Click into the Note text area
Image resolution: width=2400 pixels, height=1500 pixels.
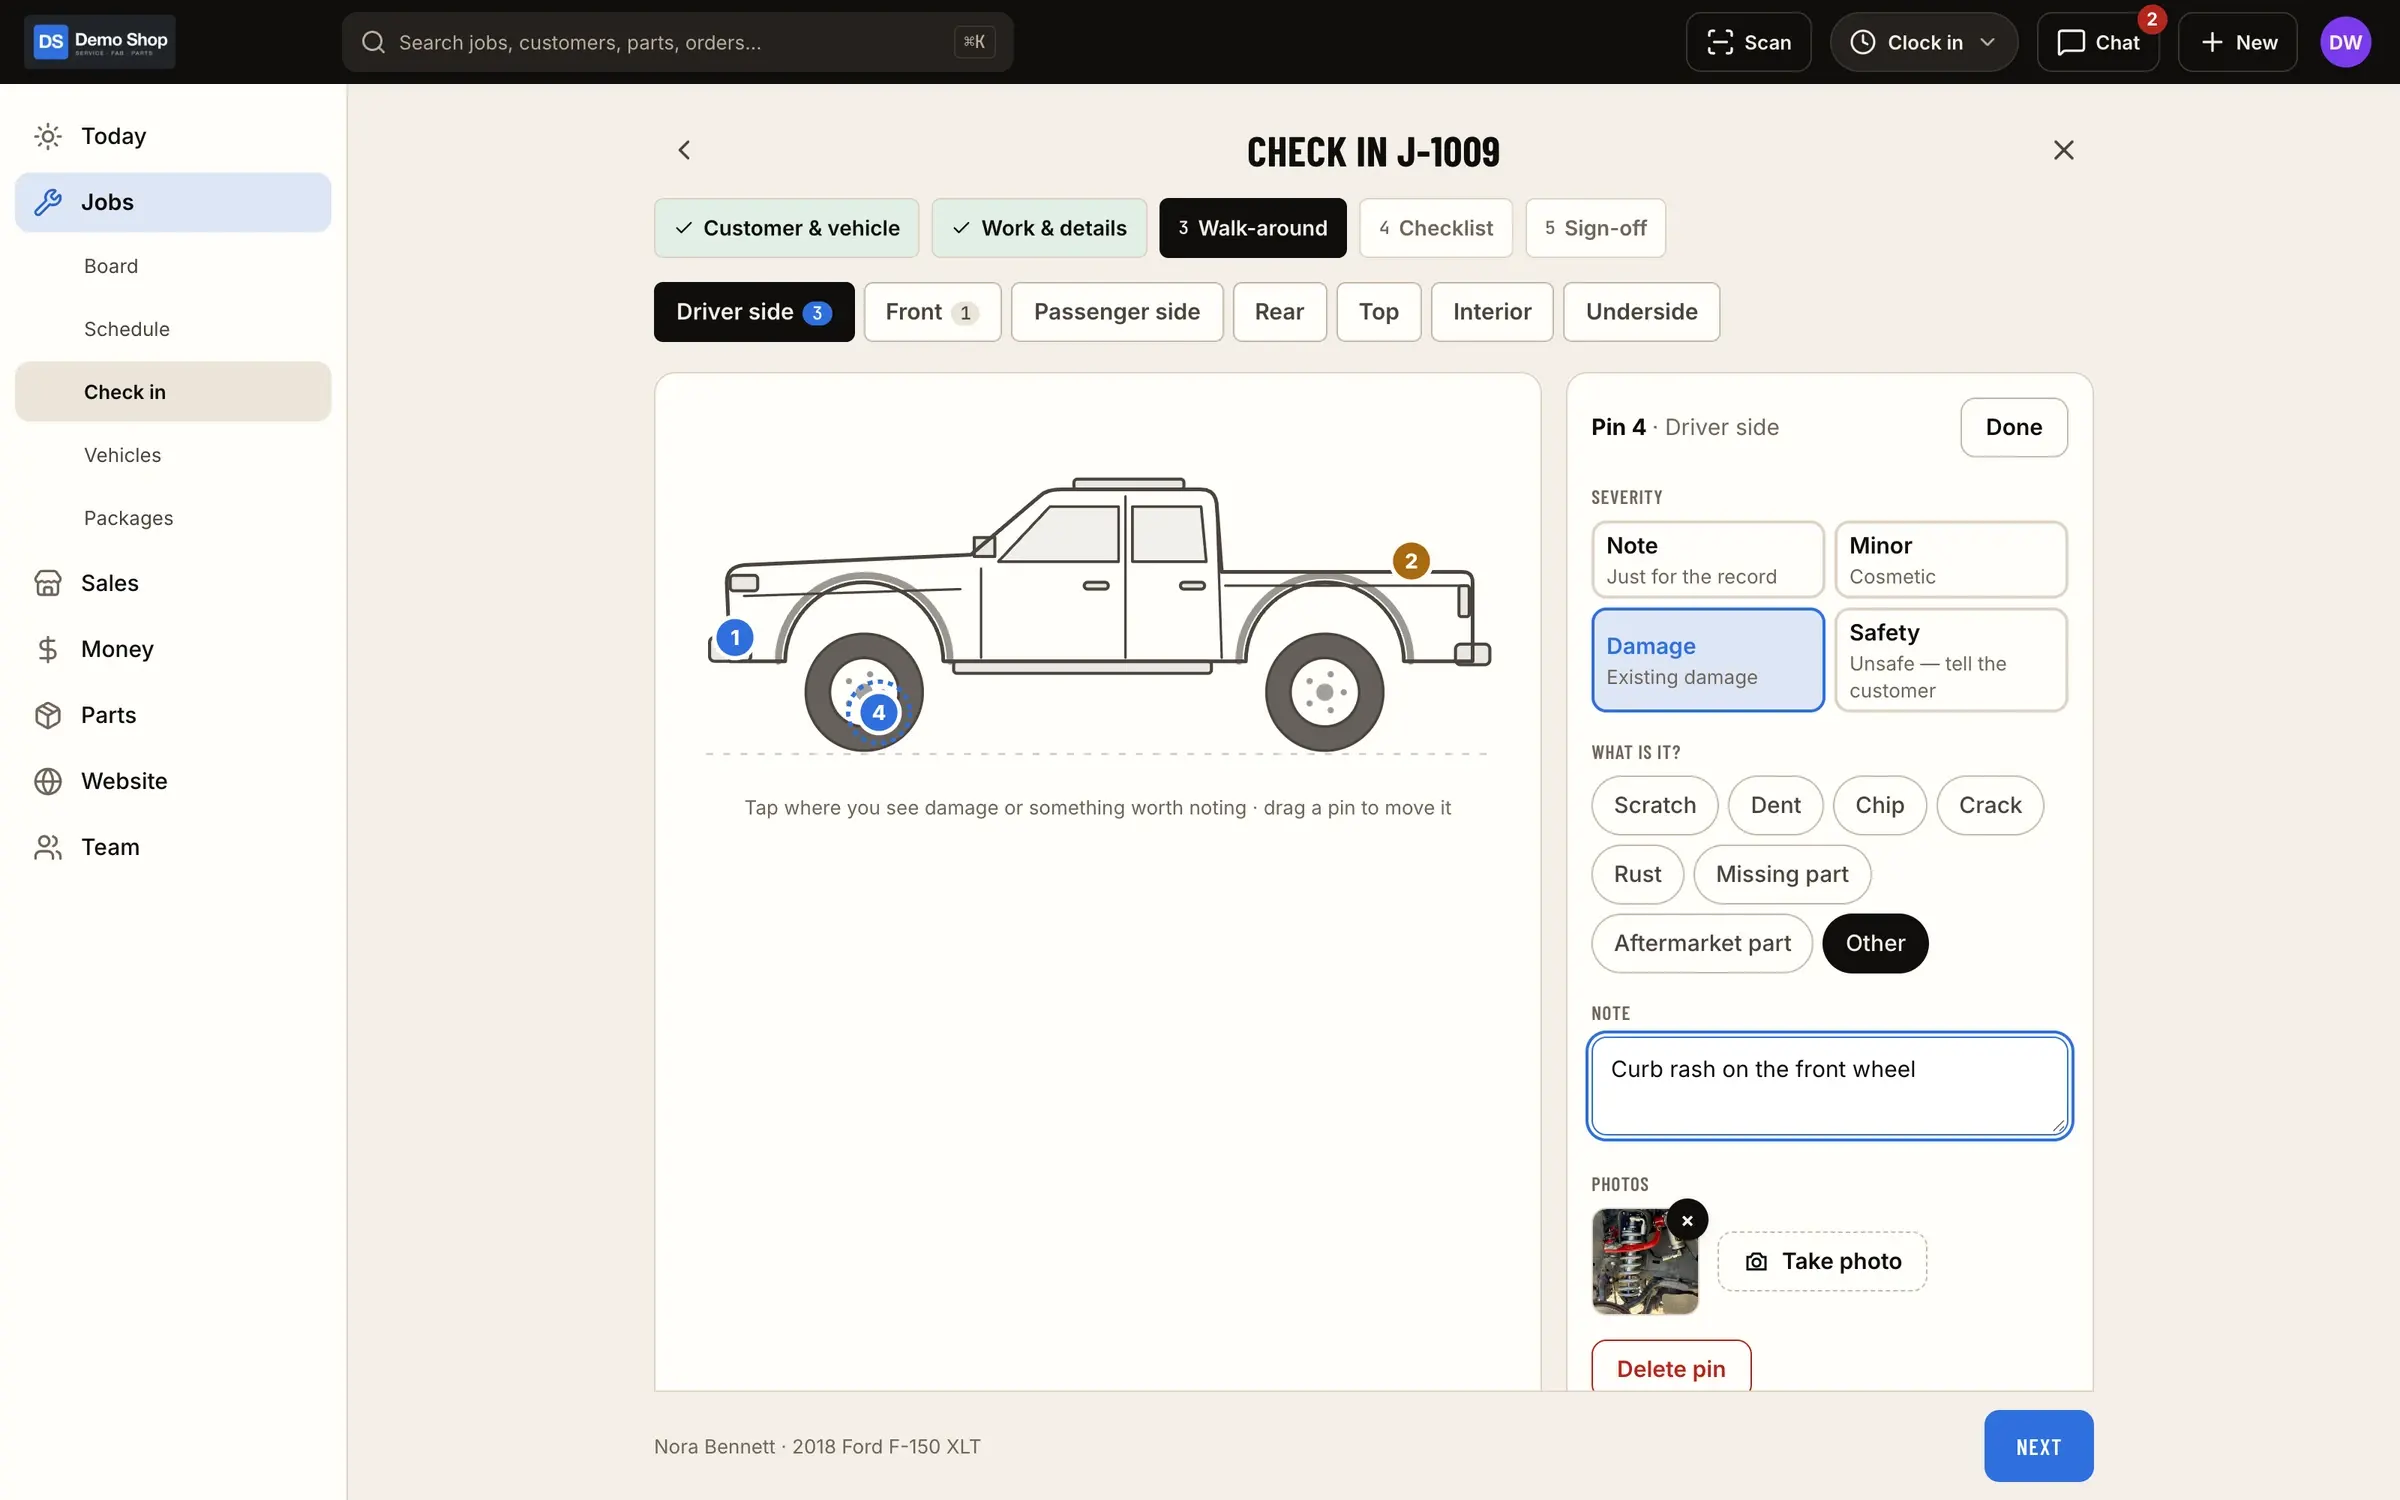pos(1829,1086)
